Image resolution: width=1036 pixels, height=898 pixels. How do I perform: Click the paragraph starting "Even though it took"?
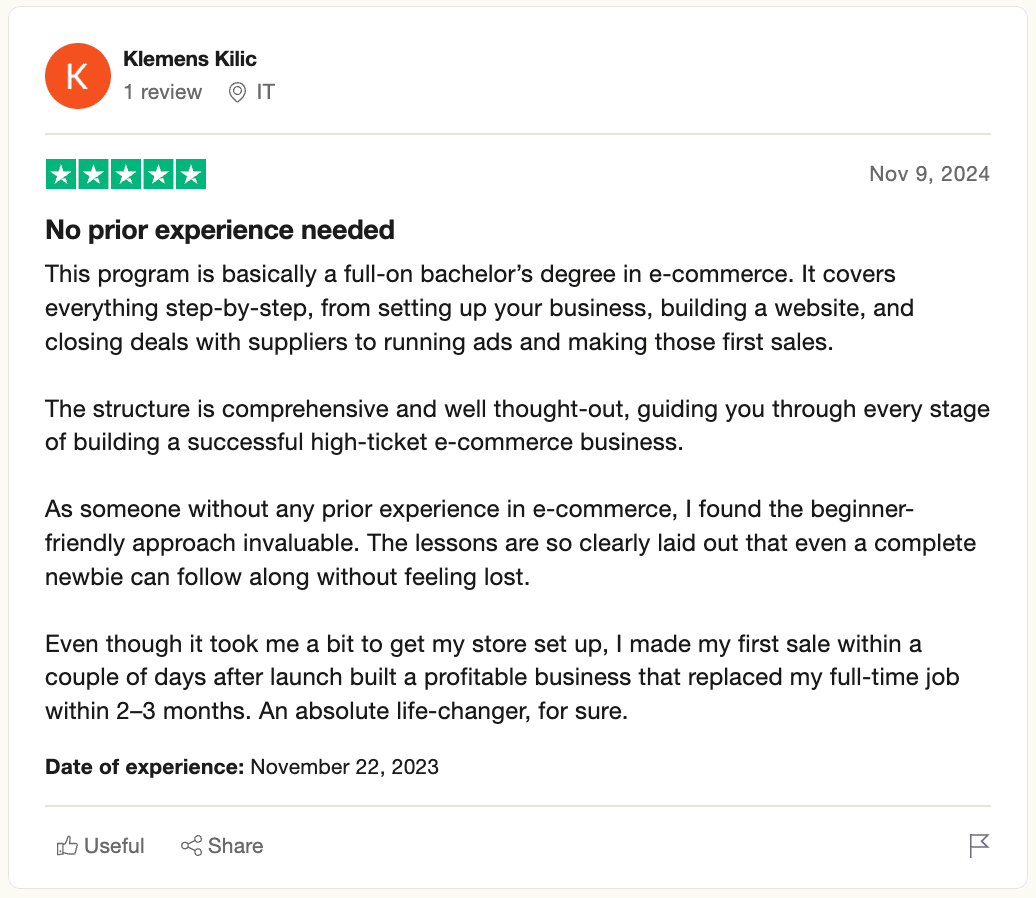[500, 679]
